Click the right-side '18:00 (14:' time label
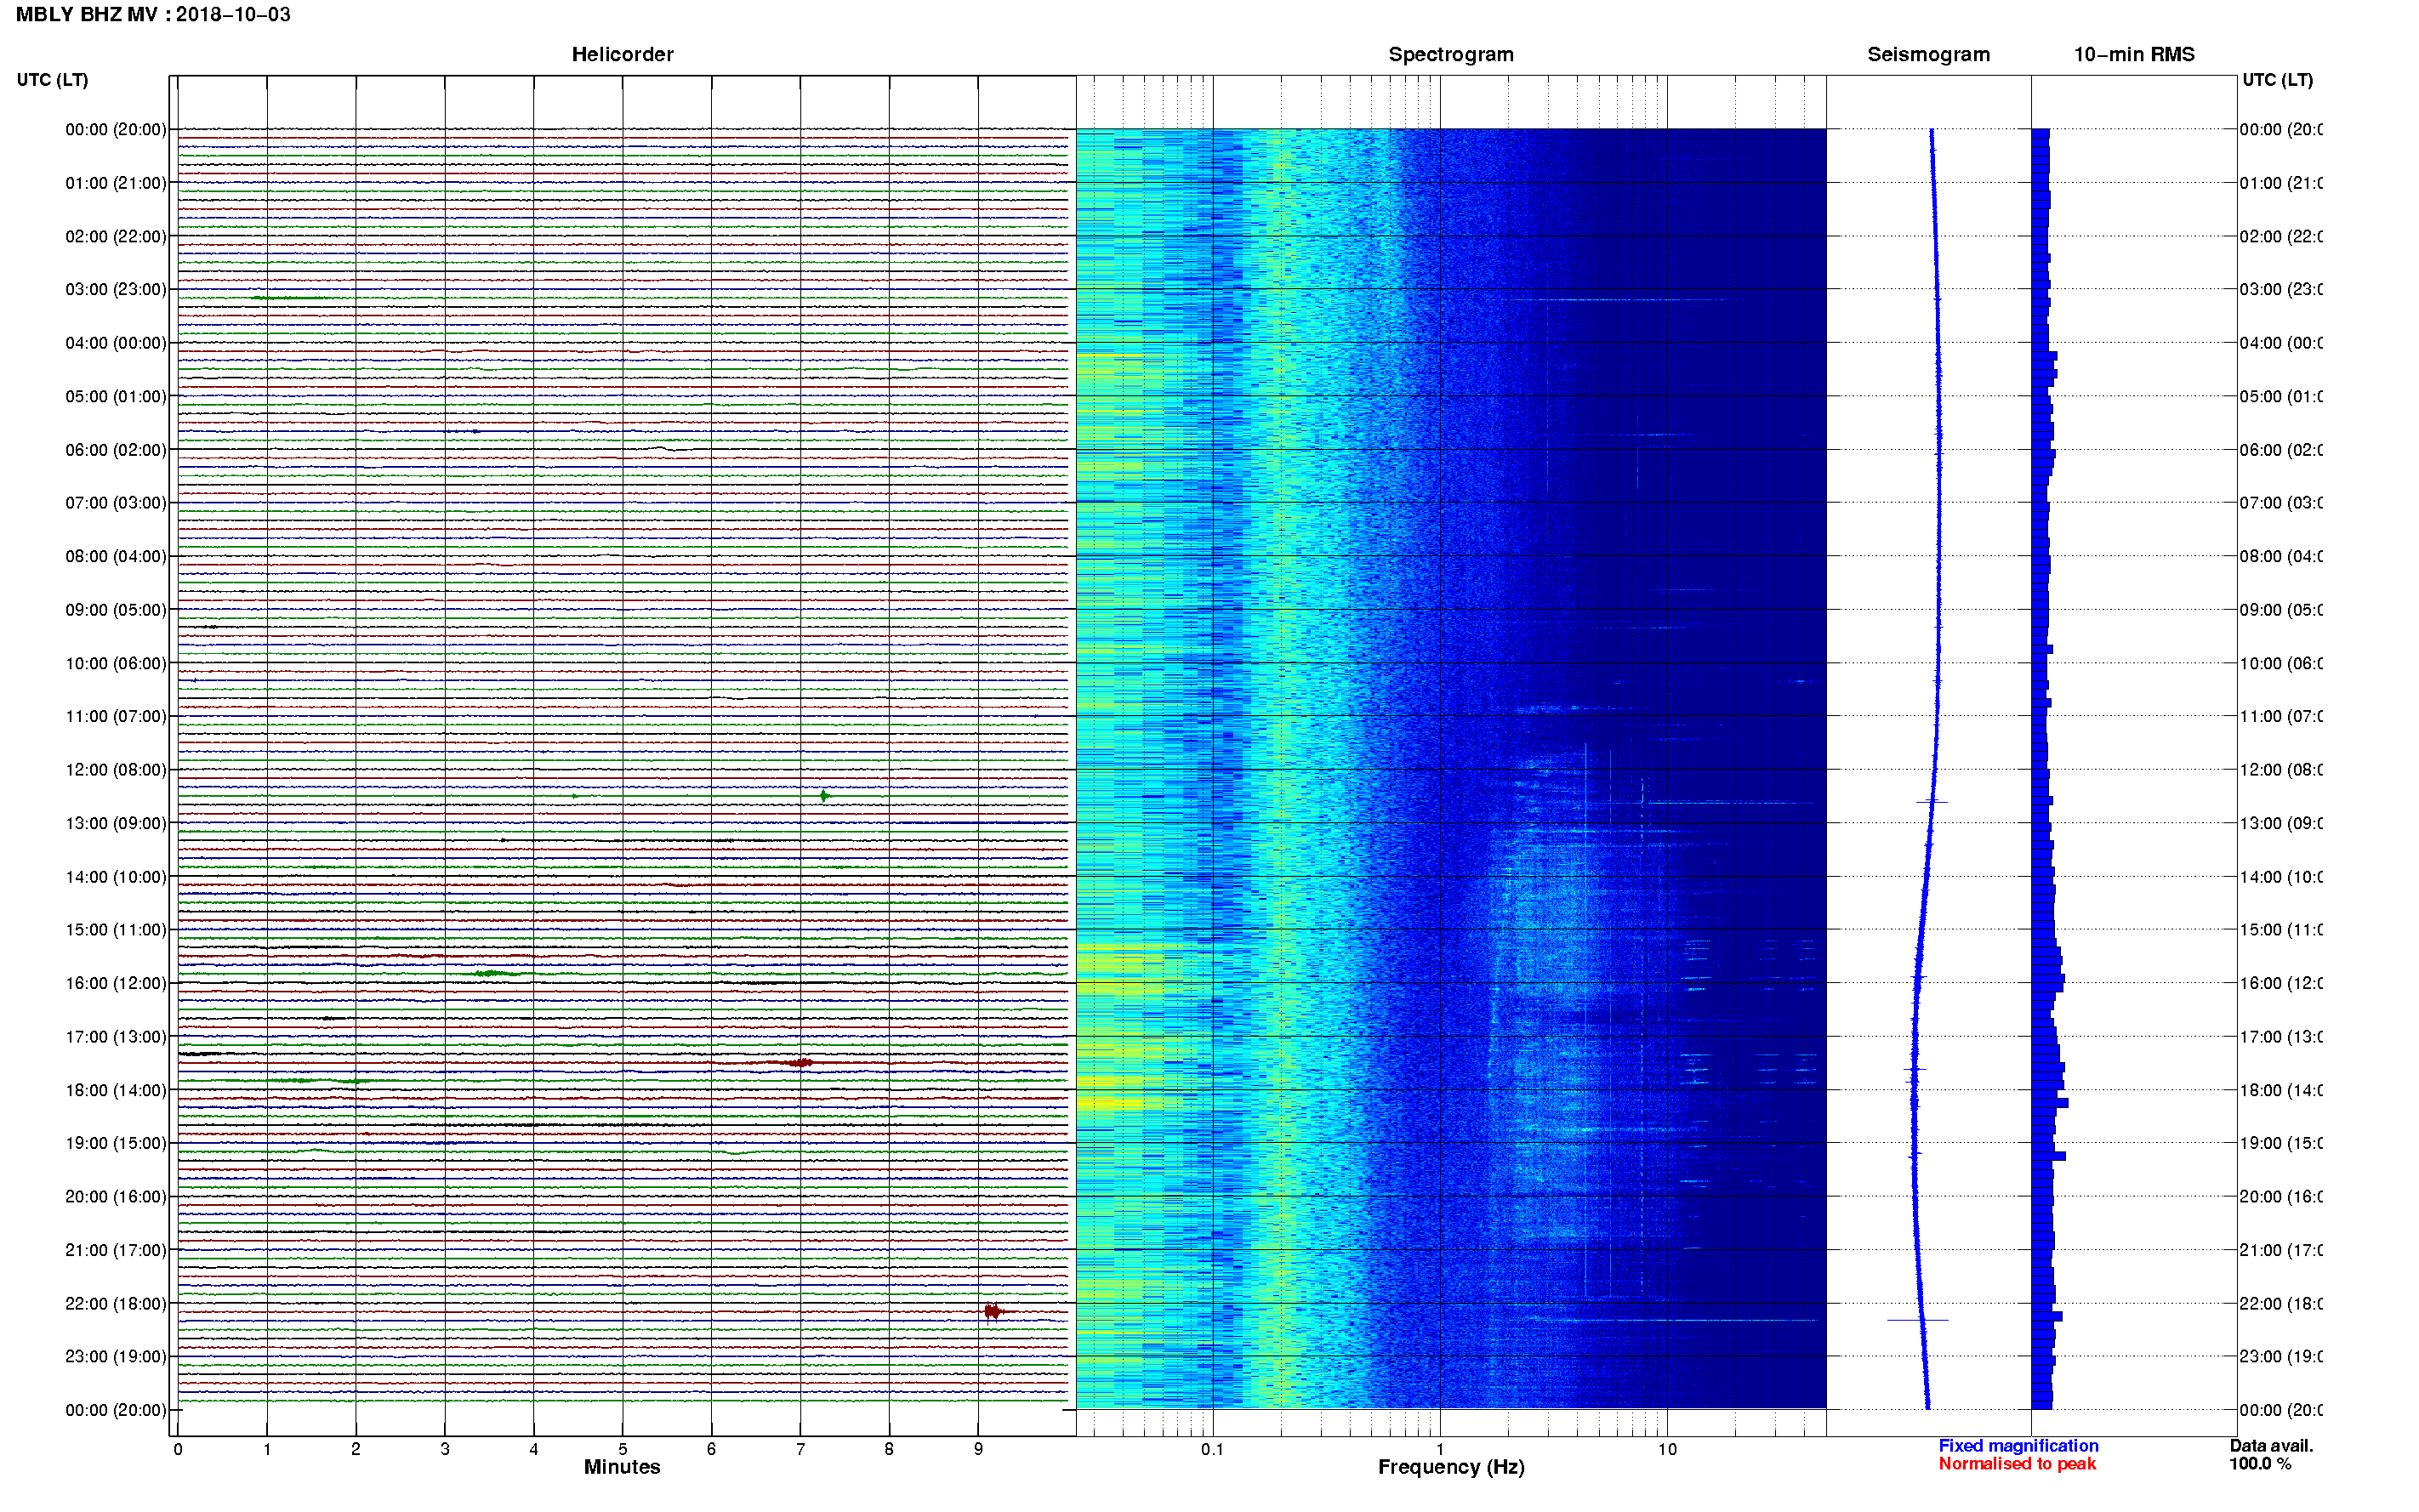Screen dimensions: 2419x1512 pyautogui.click(x=2281, y=1091)
